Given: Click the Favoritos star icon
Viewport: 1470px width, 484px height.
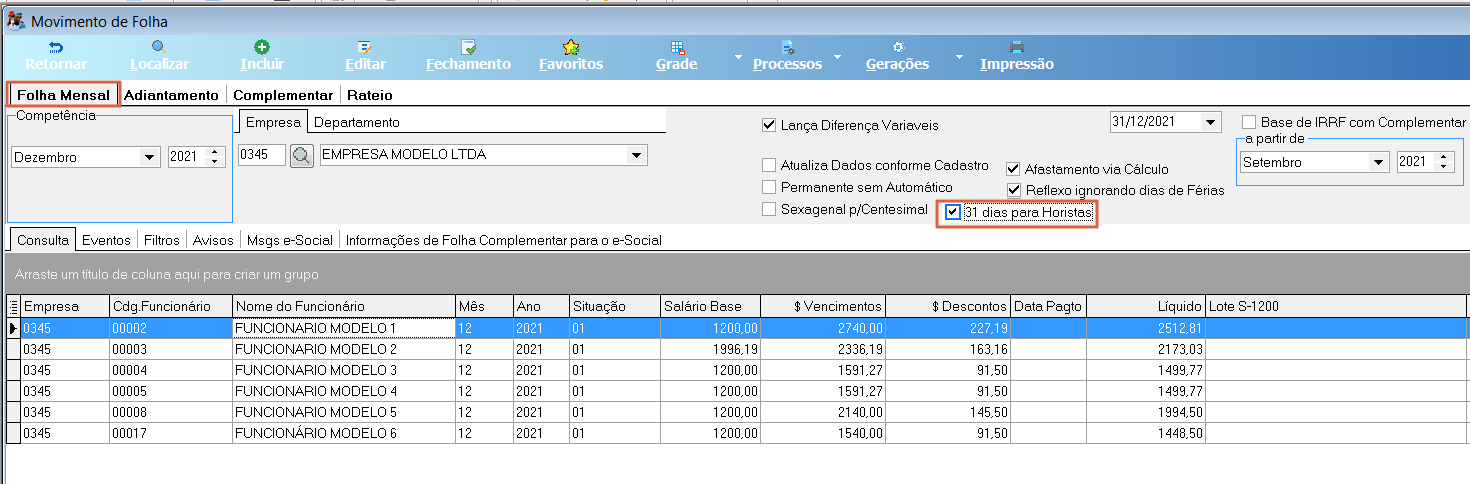Looking at the screenshot, I should [571, 47].
